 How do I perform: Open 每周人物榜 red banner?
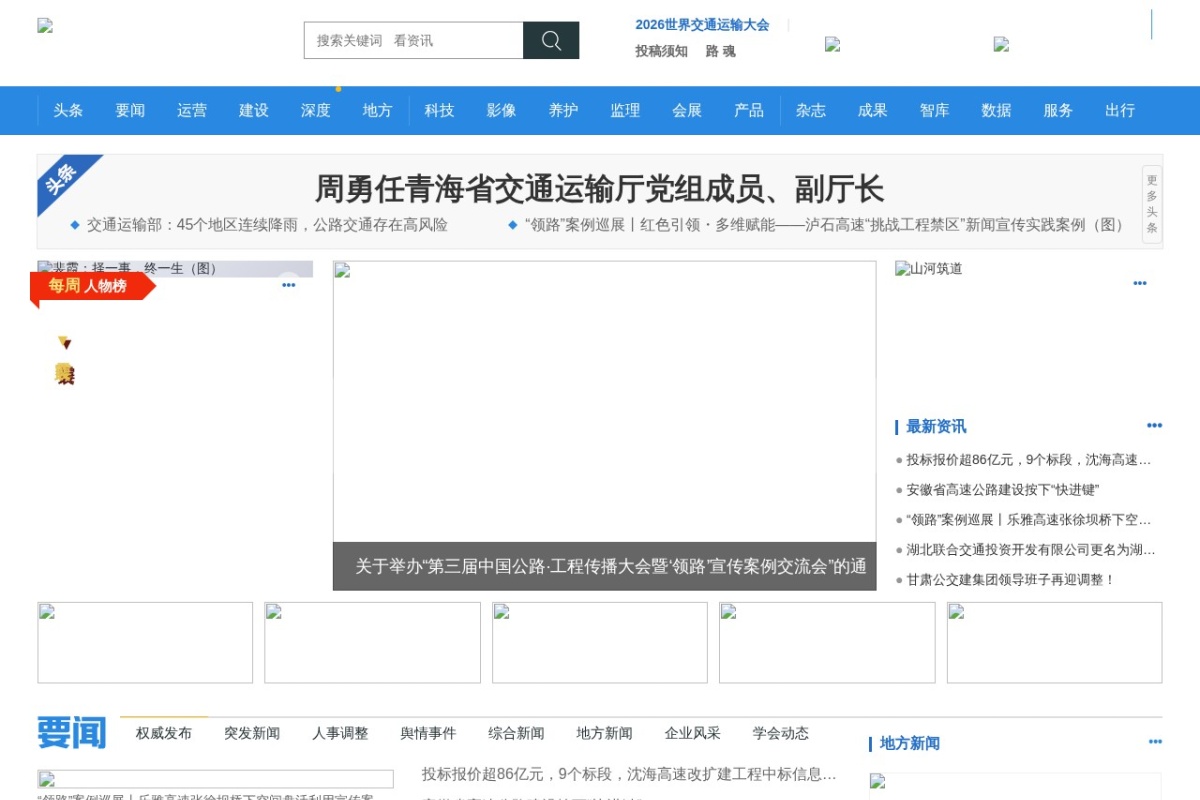[x=91, y=286]
